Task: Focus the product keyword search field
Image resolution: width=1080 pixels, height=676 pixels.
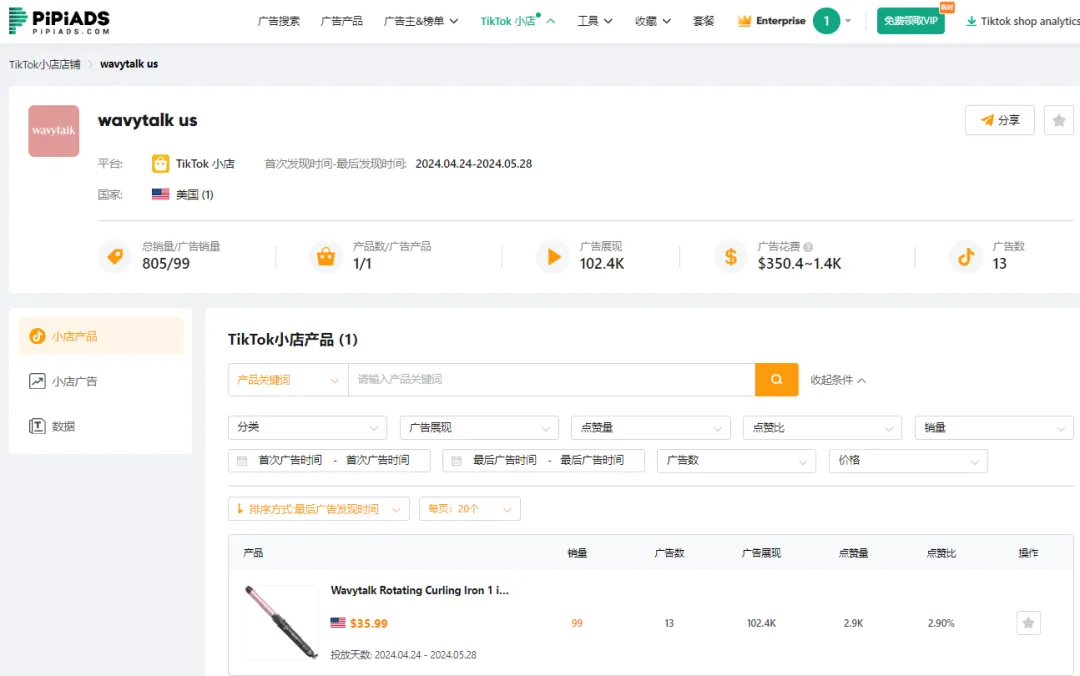Action: pos(551,380)
